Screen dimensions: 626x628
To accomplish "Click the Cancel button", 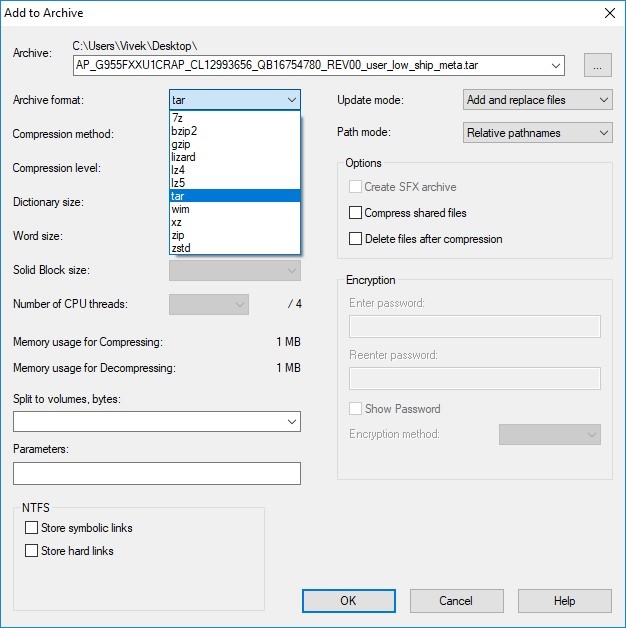I will click(x=457, y=601).
